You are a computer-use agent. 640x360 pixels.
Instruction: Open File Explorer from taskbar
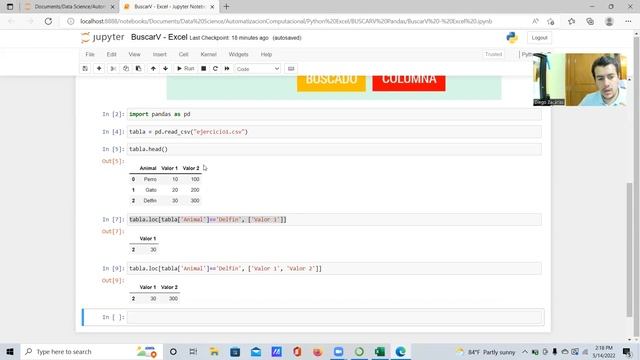(x=214, y=351)
